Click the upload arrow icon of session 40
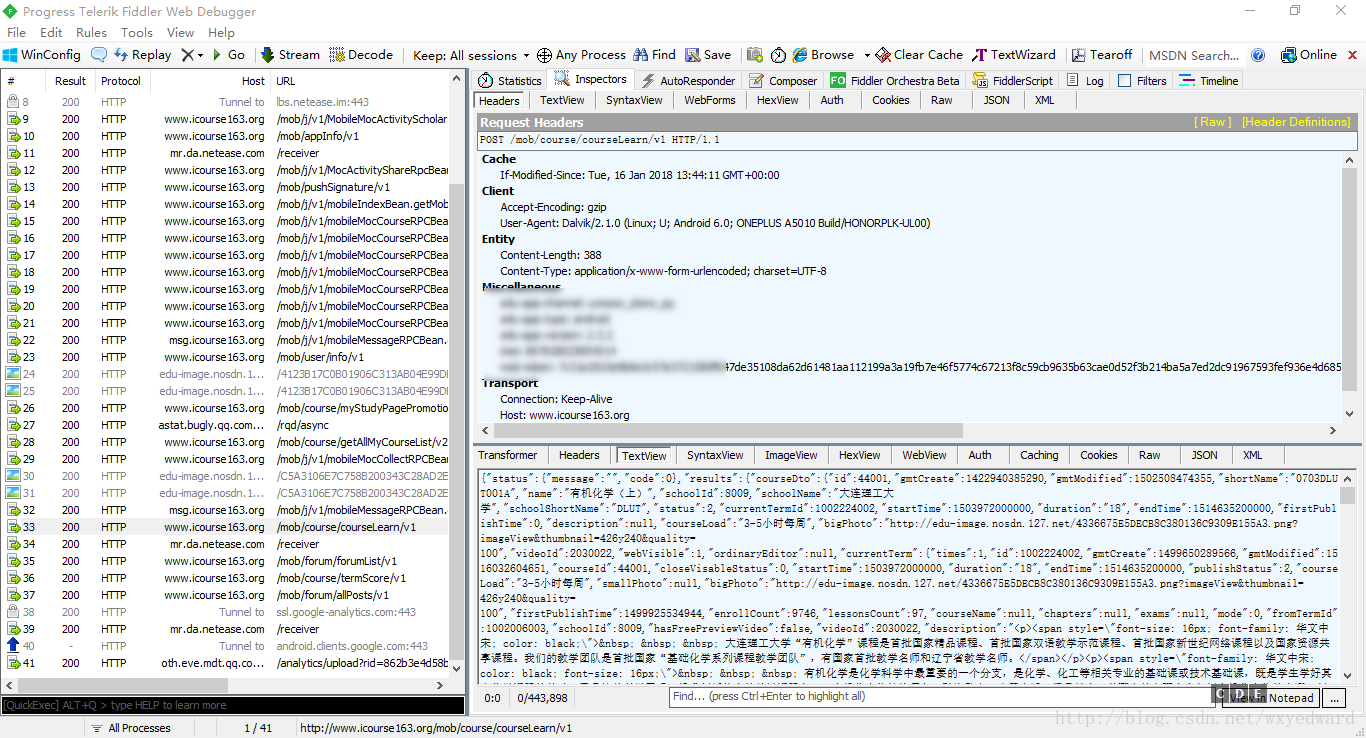 click(x=13, y=646)
